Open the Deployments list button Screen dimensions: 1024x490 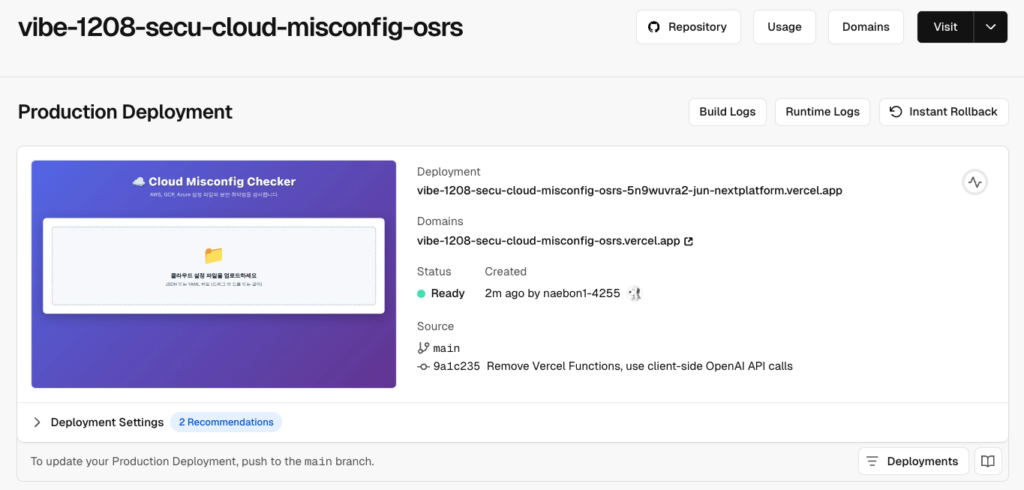coord(913,461)
